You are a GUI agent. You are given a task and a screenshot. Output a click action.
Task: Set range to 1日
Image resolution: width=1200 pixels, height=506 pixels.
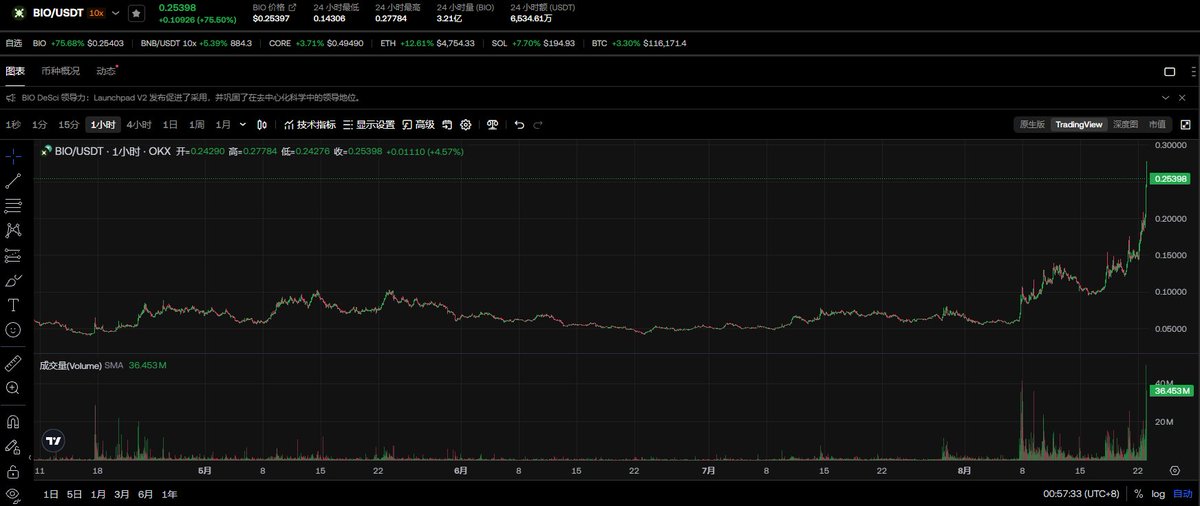51,494
